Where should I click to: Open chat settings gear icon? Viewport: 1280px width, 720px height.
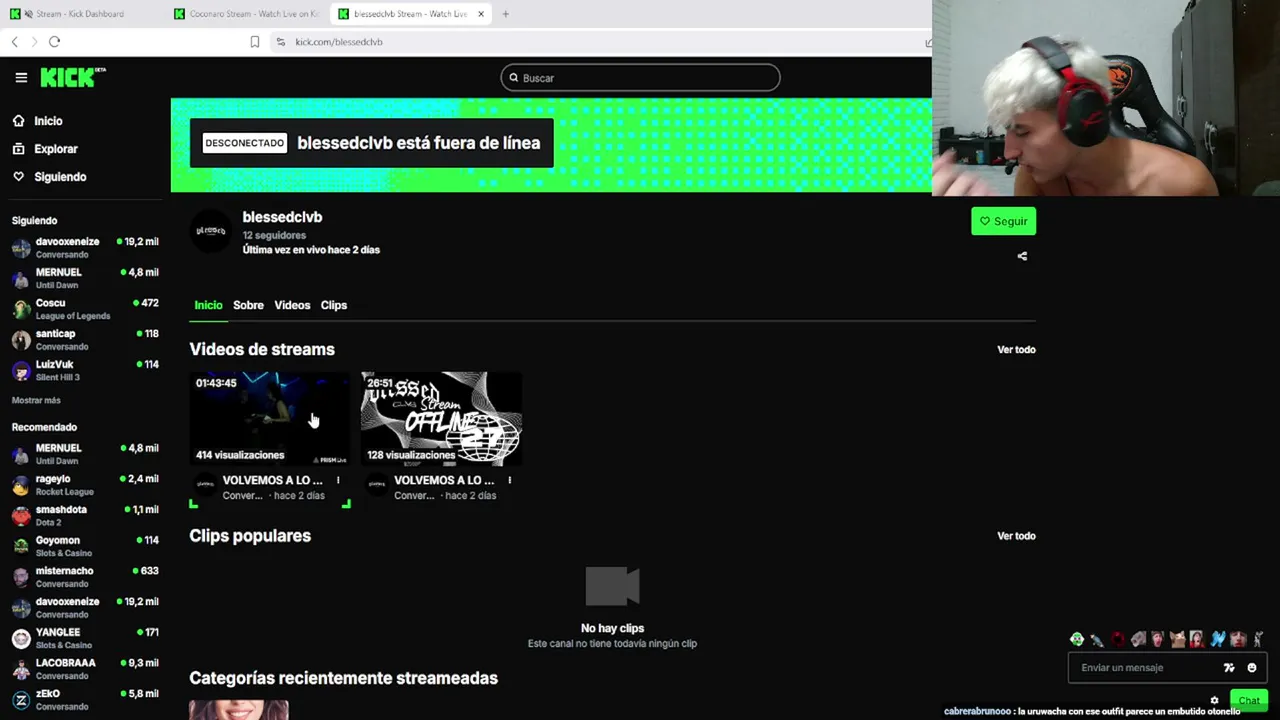(1215, 701)
